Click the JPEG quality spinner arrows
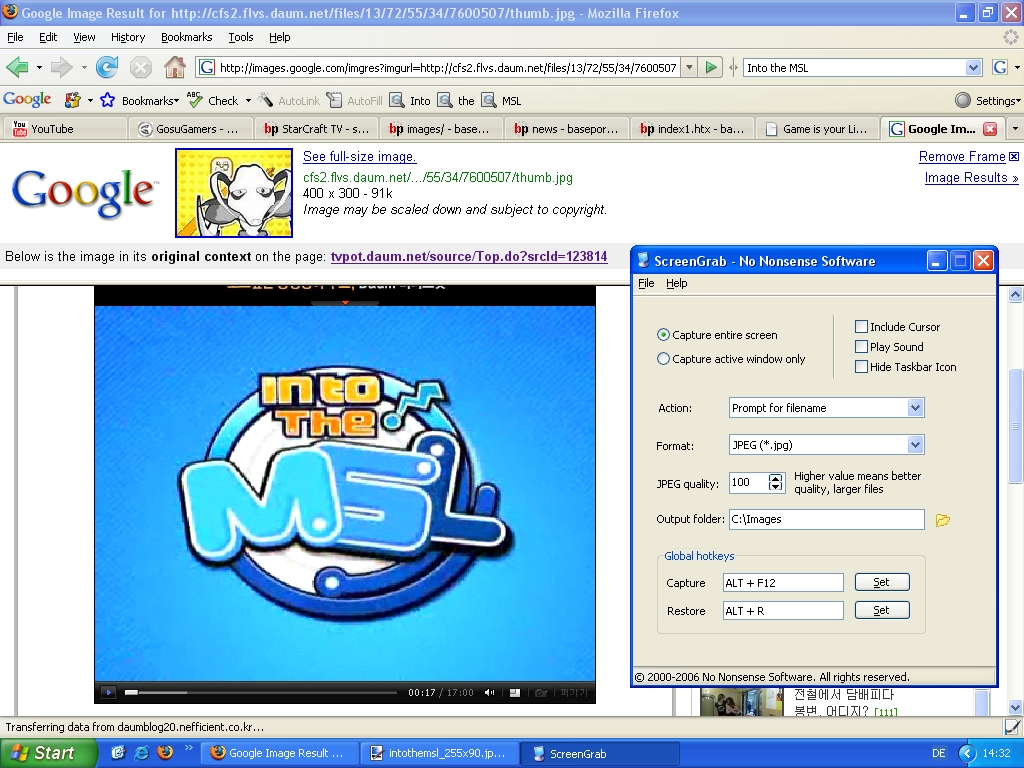The image size is (1024, 768). pyautogui.click(x=775, y=482)
